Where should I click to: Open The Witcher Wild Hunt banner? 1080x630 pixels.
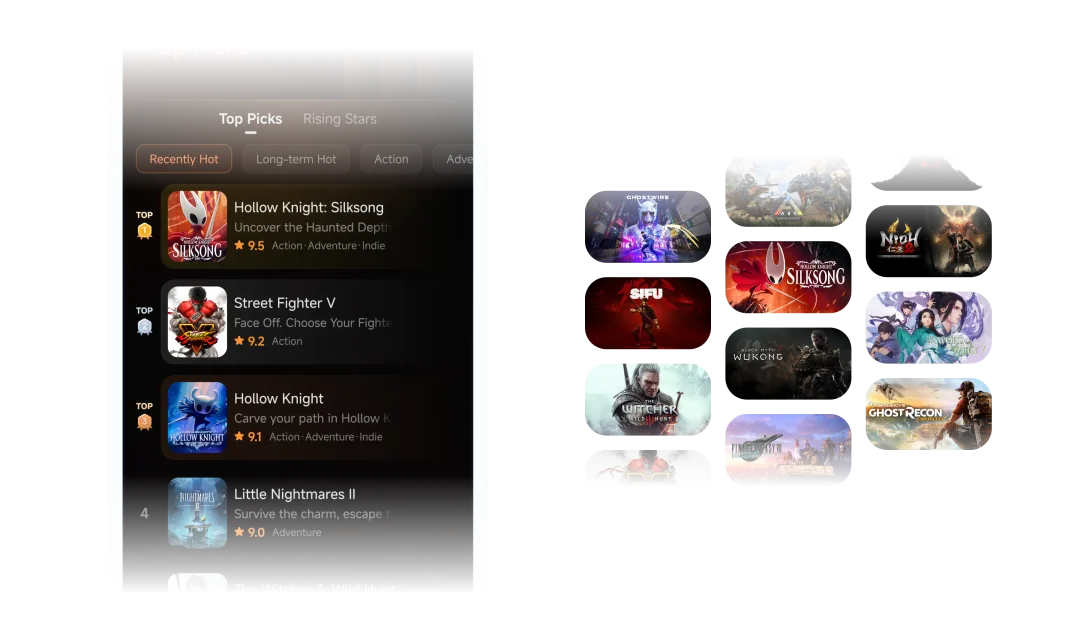pos(647,399)
